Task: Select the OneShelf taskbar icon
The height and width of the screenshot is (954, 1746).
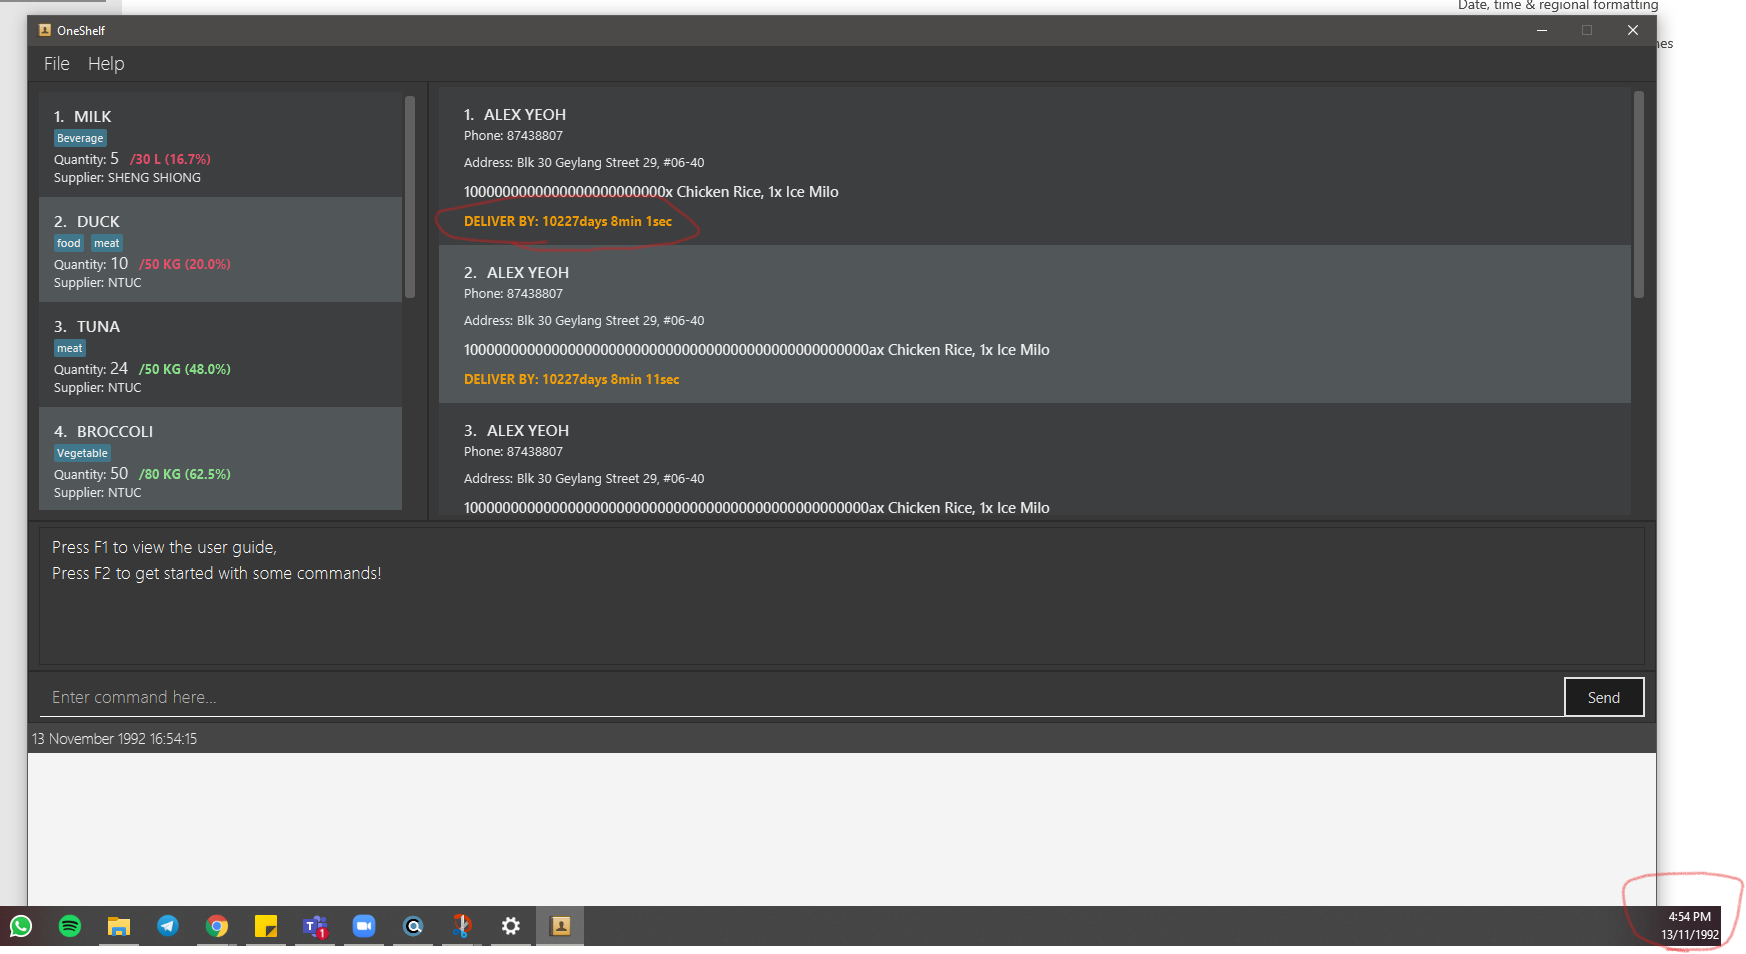Action: (x=561, y=926)
